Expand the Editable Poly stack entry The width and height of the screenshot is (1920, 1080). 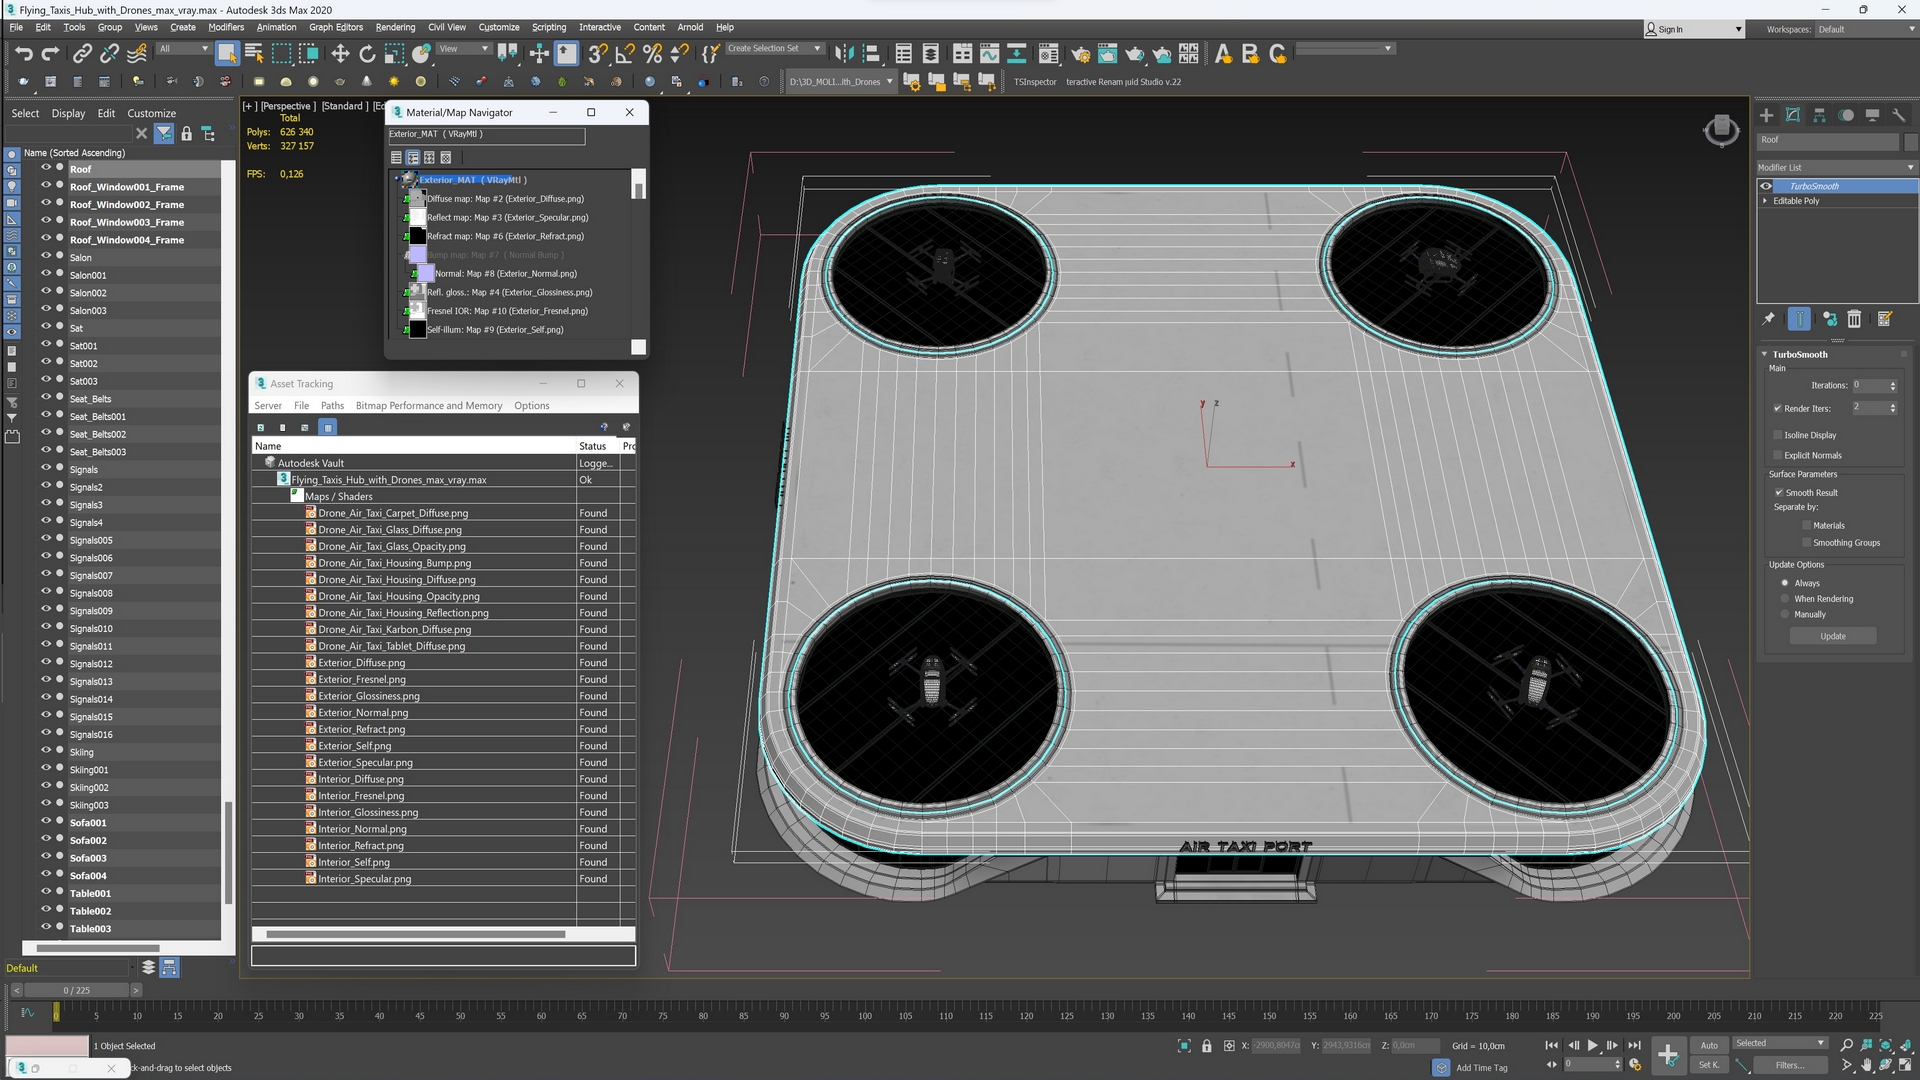click(x=1764, y=201)
